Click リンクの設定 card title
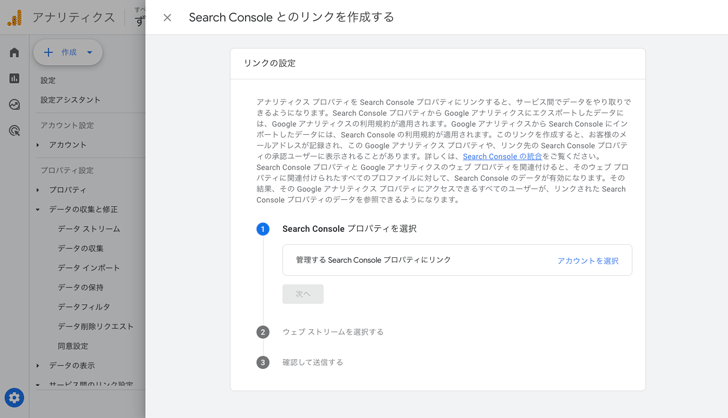Screen dimensions: 728x418 [x=269, y=63]
